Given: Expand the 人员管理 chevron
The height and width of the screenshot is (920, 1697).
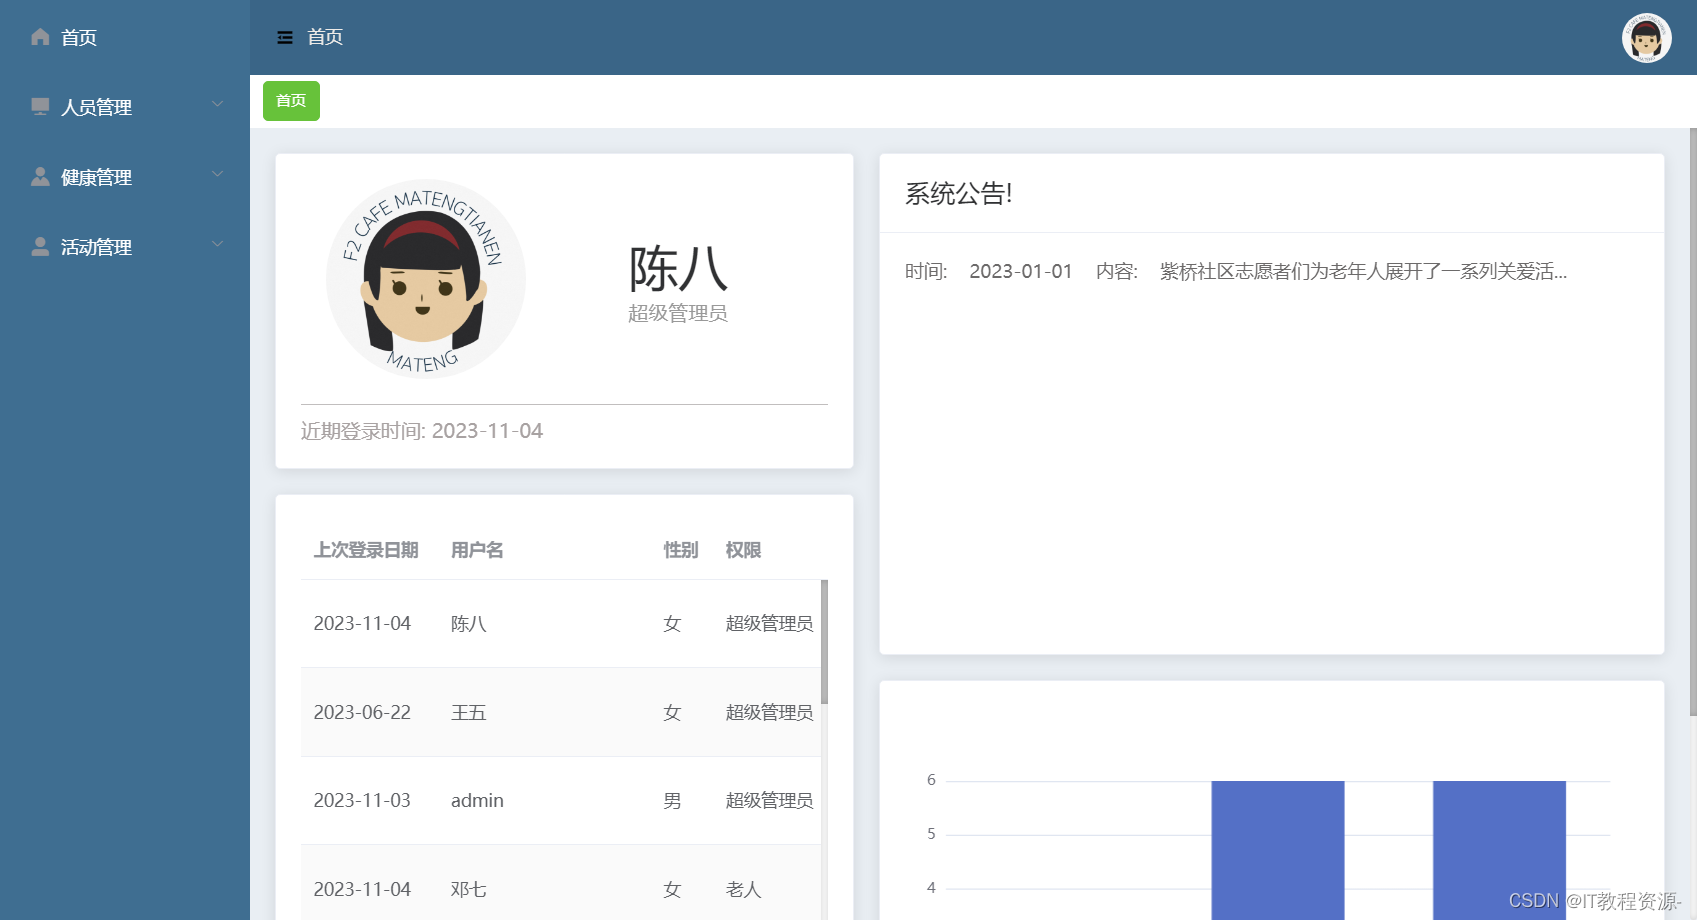Looking at the screenshot, I should 217,104.
